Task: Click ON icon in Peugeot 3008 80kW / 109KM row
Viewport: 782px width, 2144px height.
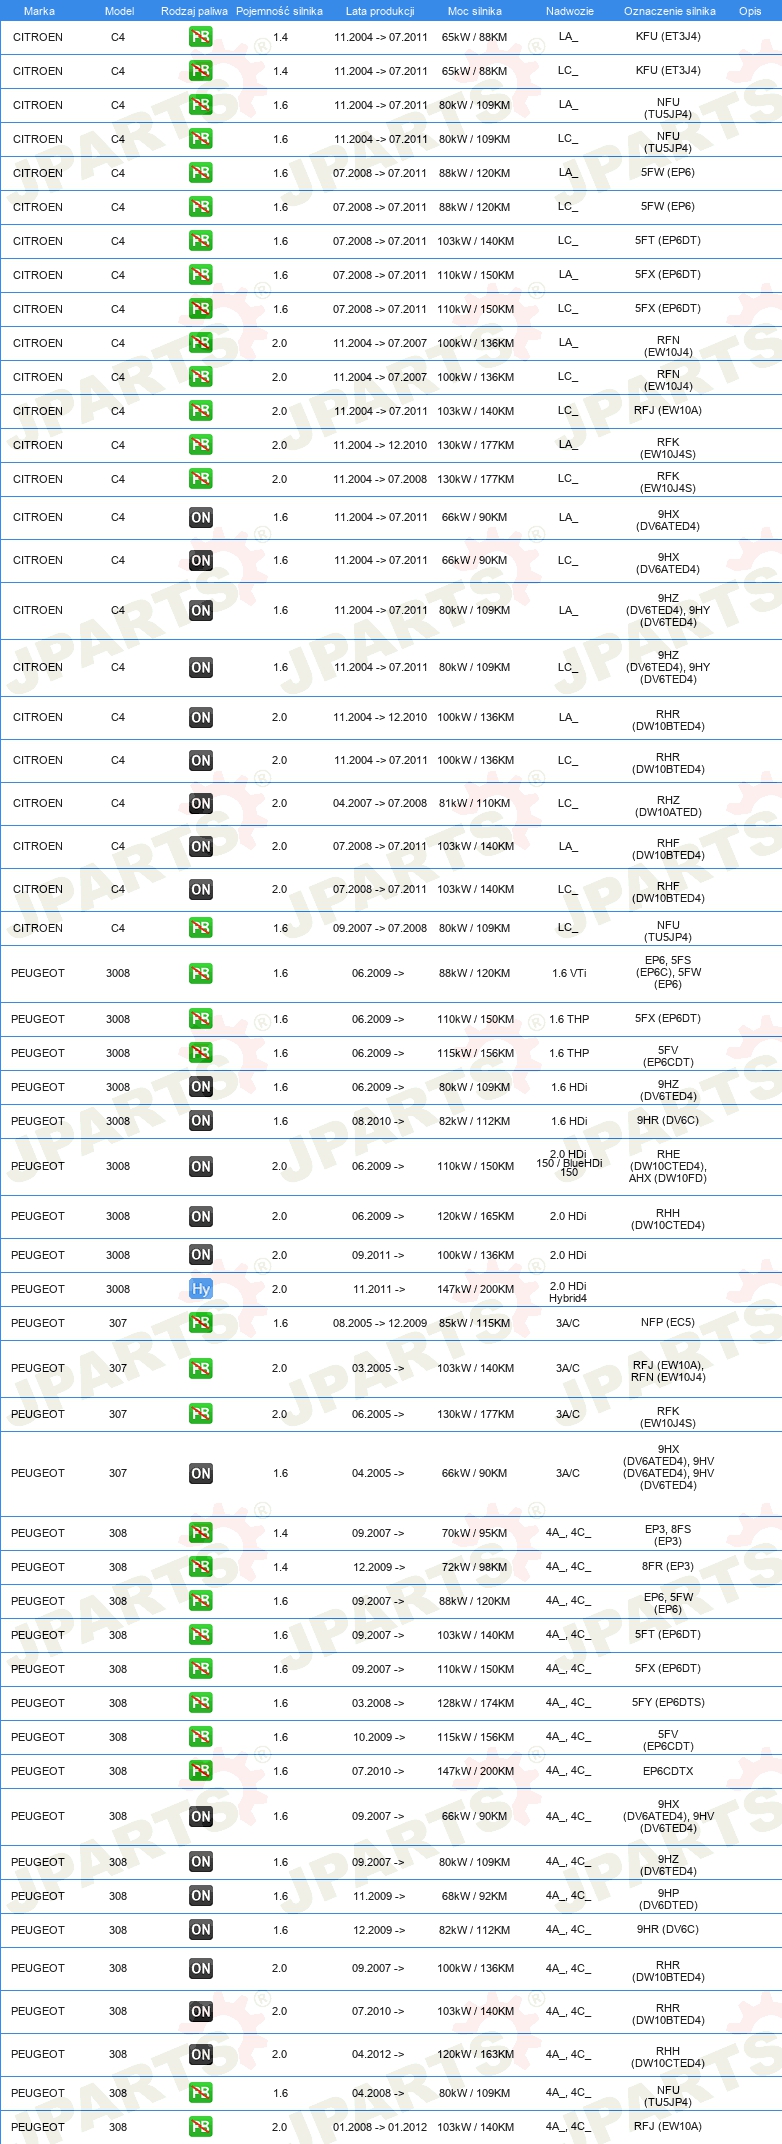Action: coord(201,1087)
